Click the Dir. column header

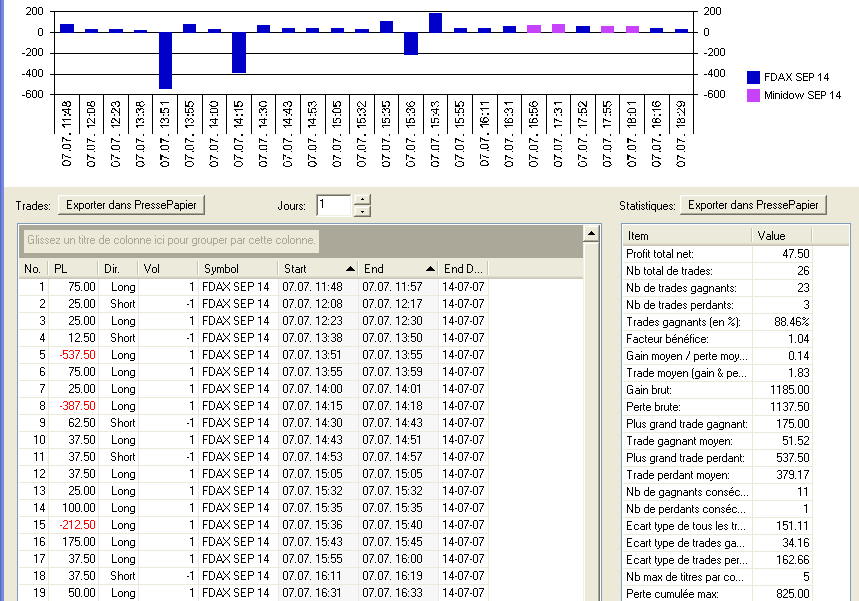(x=119, y=269)
